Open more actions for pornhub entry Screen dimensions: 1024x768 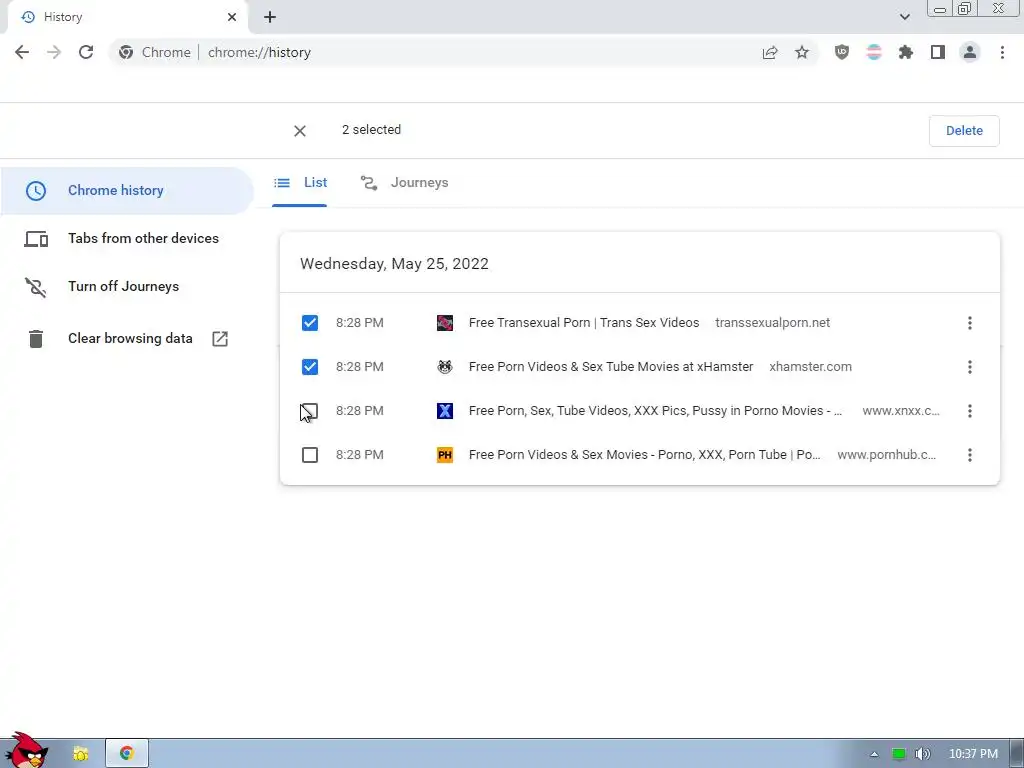tap(970, 455)
